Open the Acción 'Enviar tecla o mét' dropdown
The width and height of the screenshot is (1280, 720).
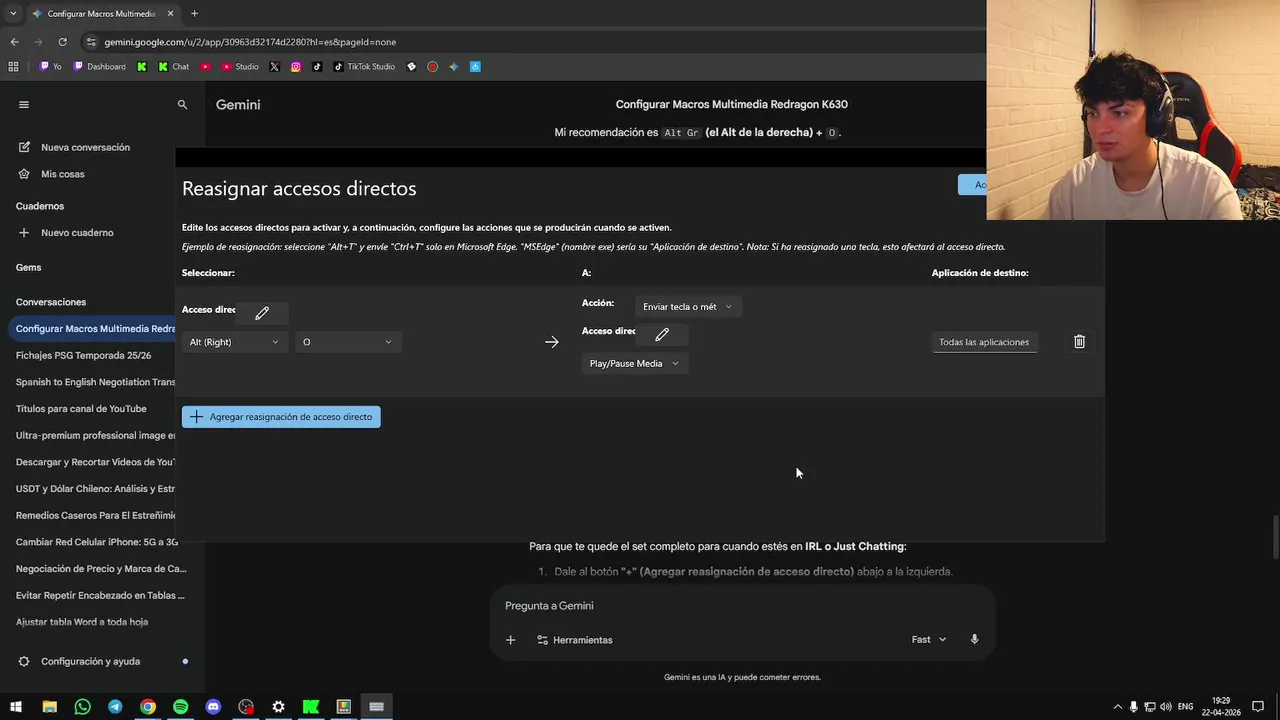click(688, 307)
